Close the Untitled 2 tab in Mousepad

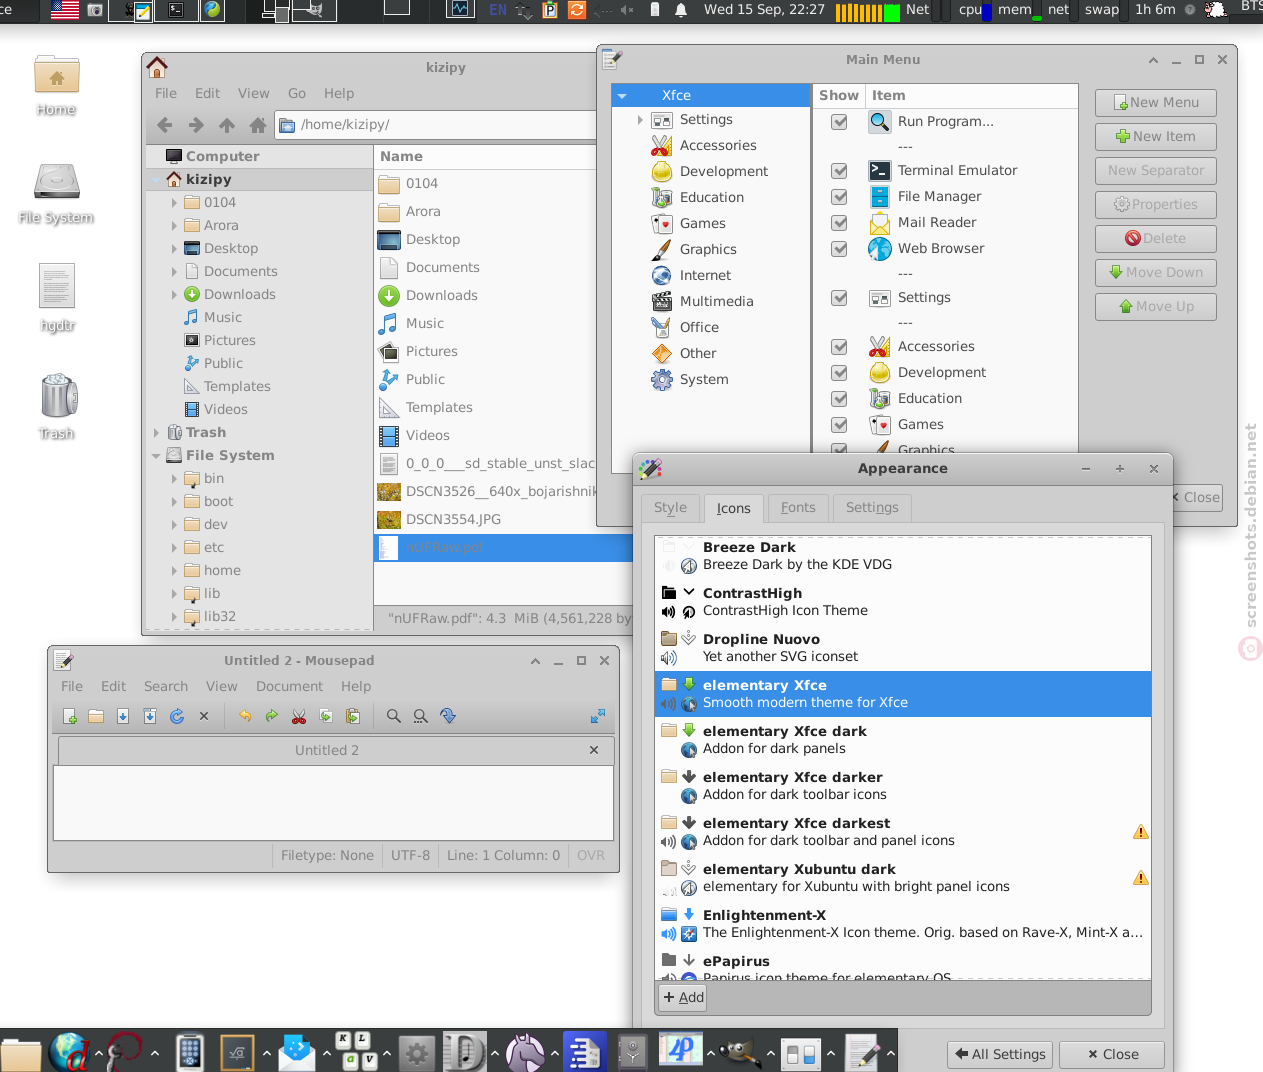click(x=594, y=750)
